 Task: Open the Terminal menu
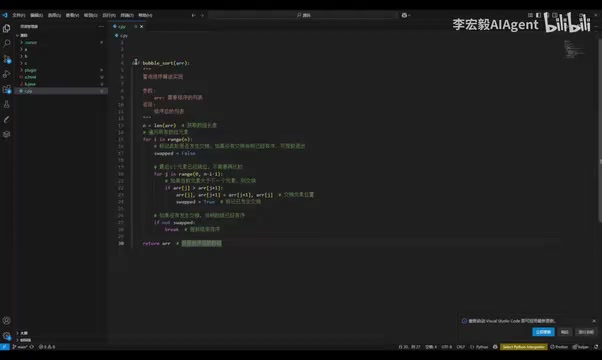pyautogui.click(x=127, y=15)
